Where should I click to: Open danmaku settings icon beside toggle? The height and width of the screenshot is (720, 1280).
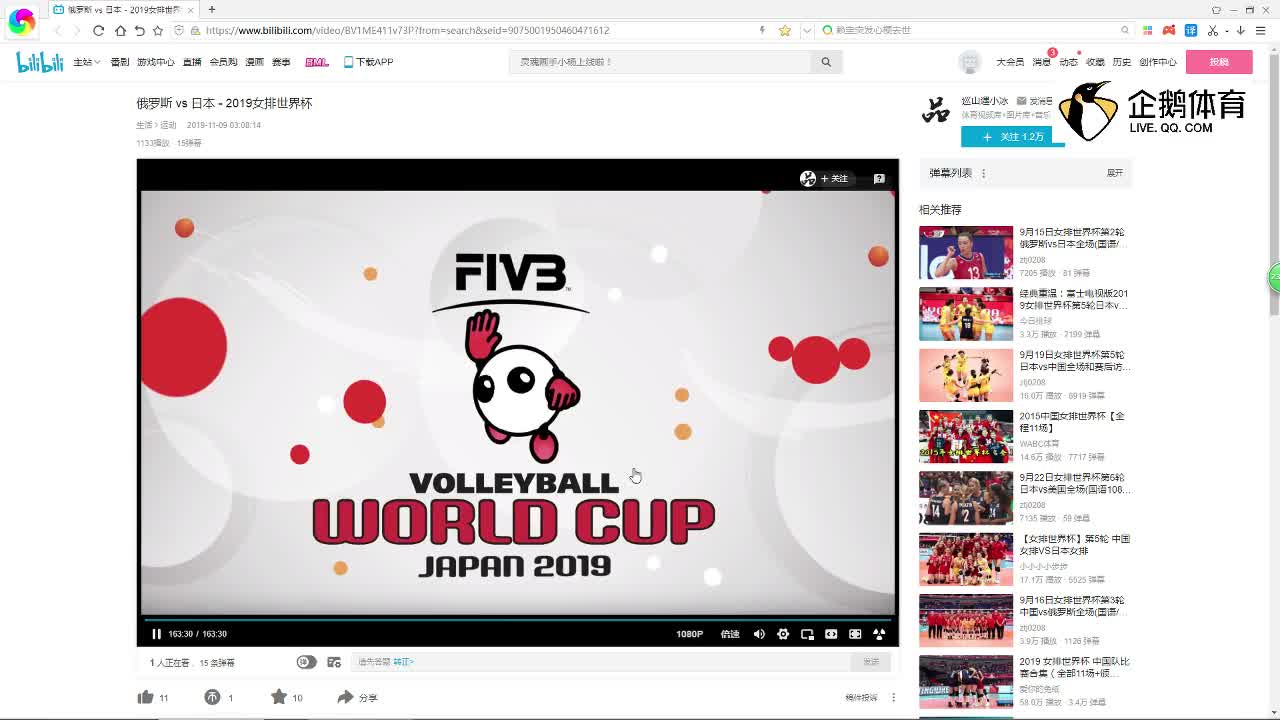click(x=334, y=662)
